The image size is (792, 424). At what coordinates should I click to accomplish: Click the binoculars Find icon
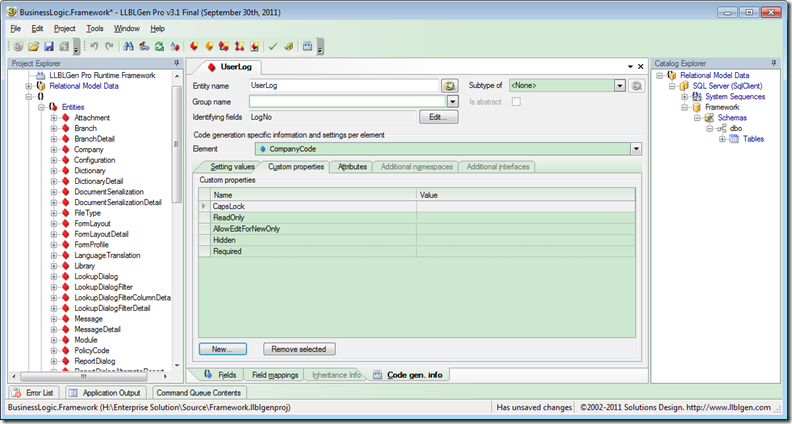(129, 46)
